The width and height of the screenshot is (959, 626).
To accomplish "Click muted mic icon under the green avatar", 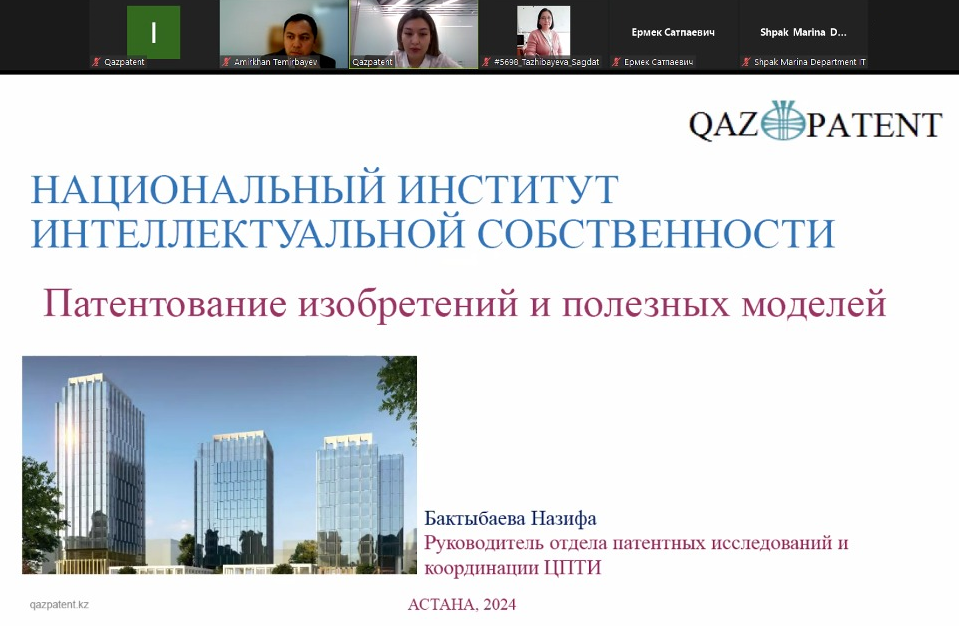I will 96,62.
